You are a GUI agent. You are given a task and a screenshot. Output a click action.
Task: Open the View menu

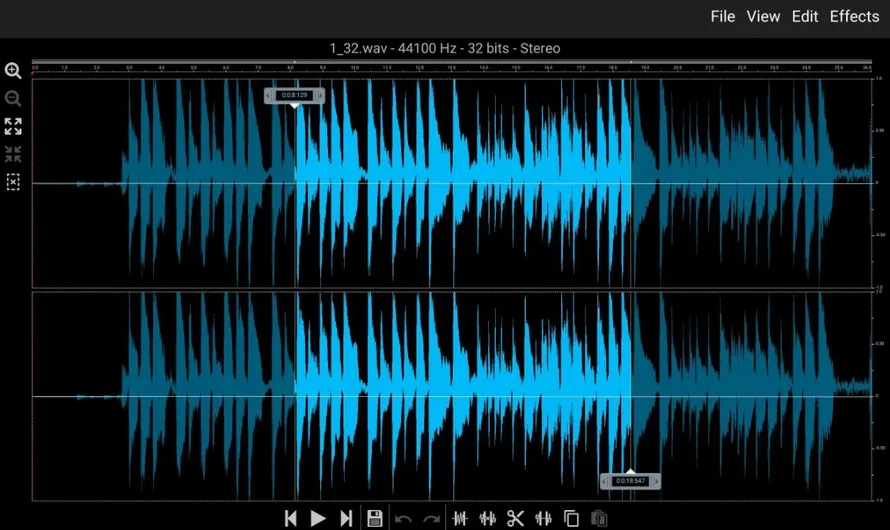pyautogui.click(x=763, y=16)
